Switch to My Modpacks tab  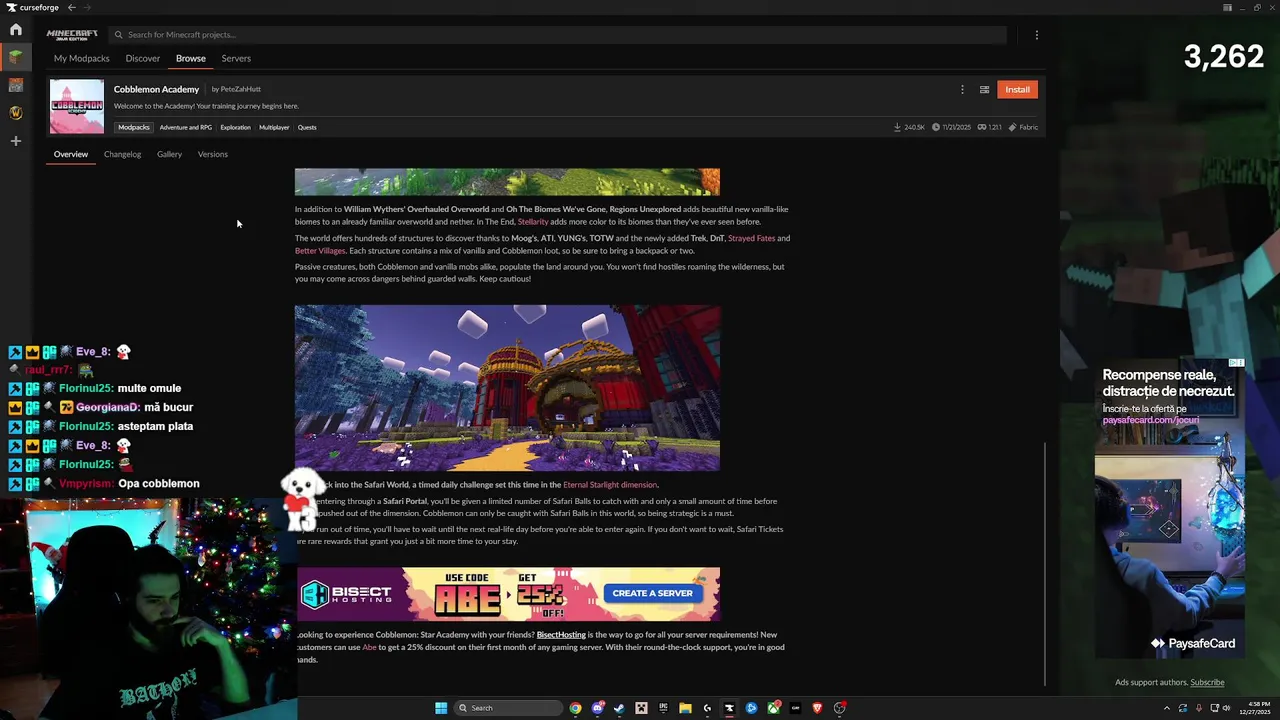(82, 58)
